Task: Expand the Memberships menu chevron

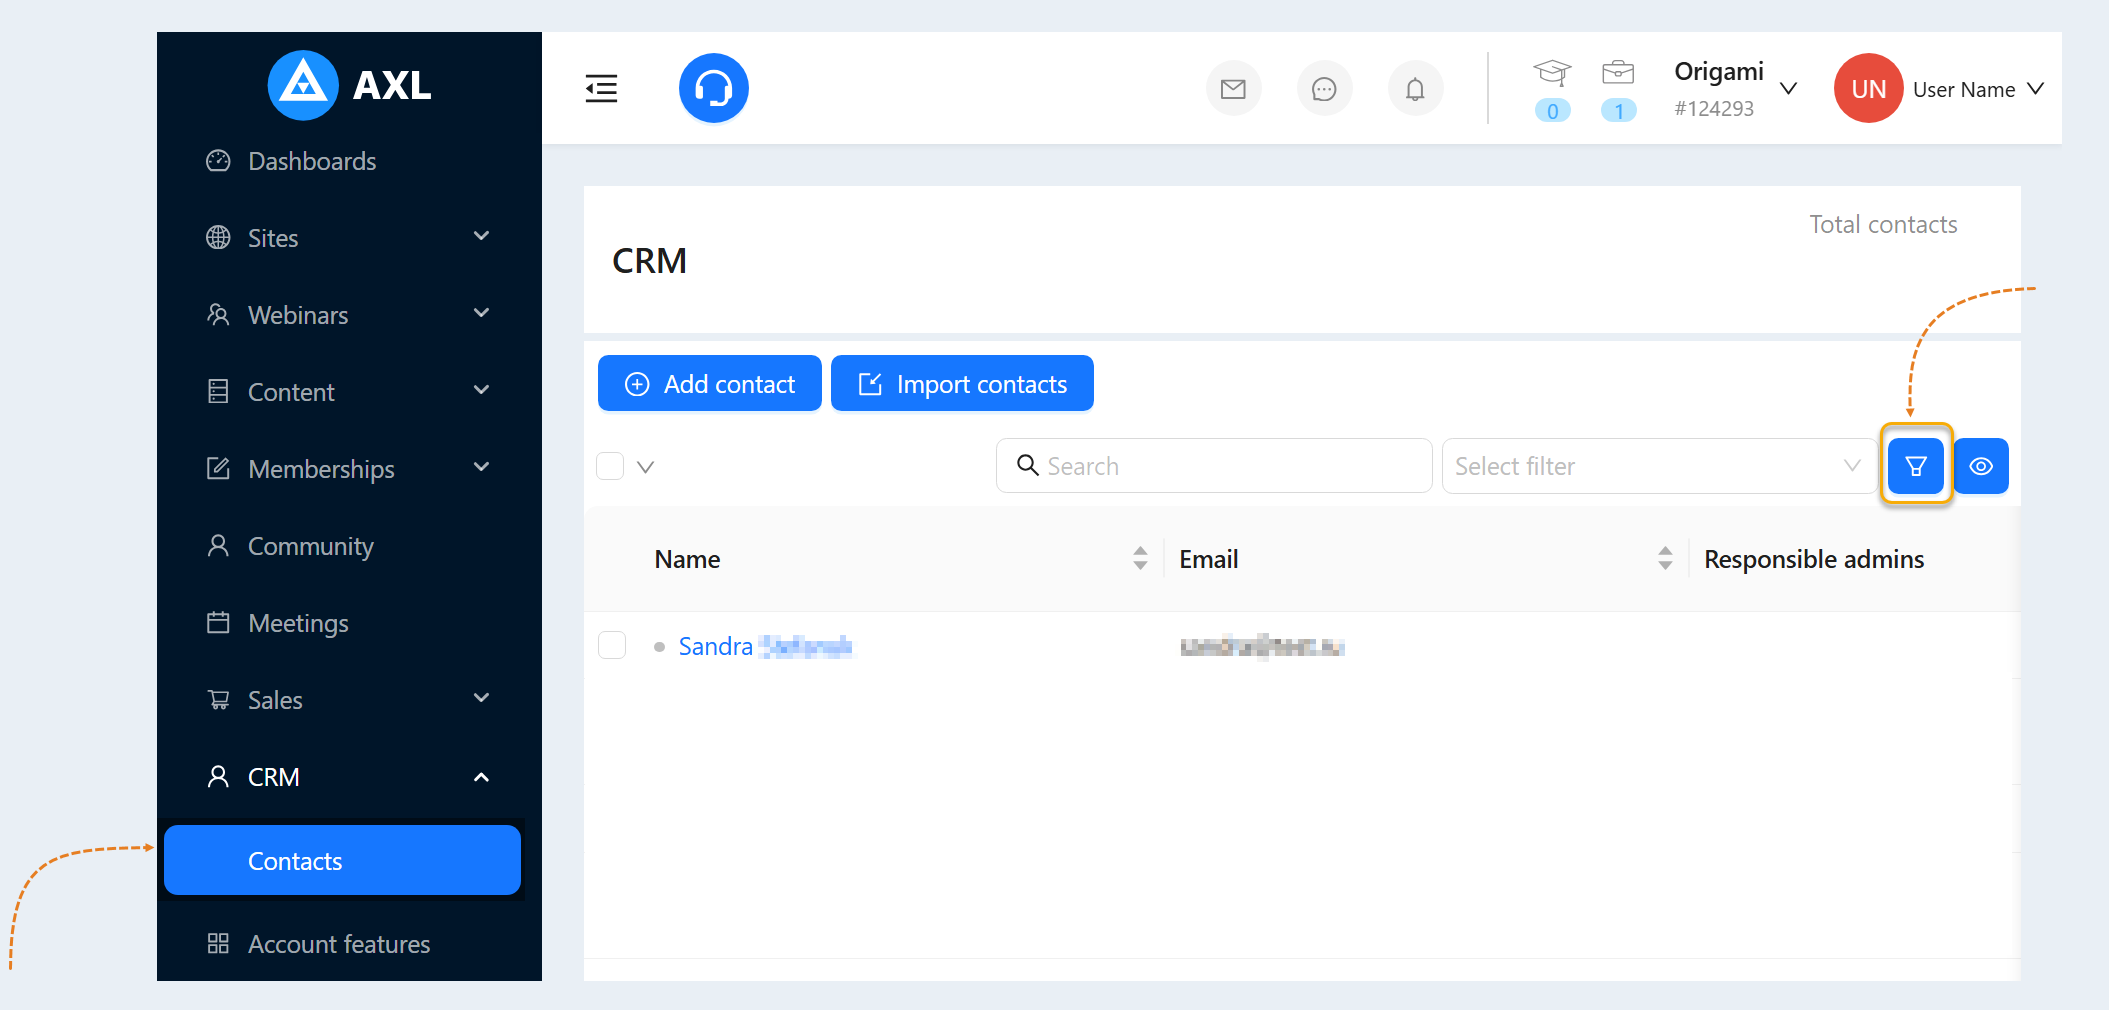Action: click(x=481, y=467)
